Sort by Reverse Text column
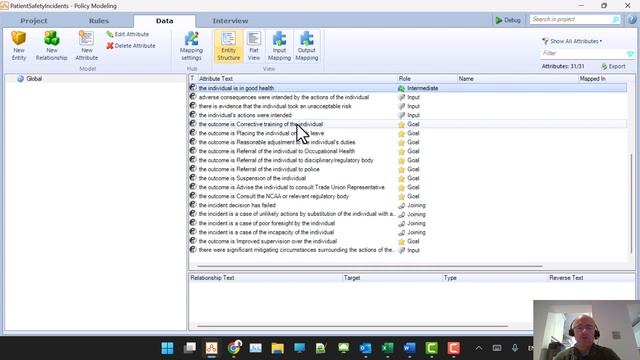This screenshot has width=640, height=360. (x=591, y=278)
